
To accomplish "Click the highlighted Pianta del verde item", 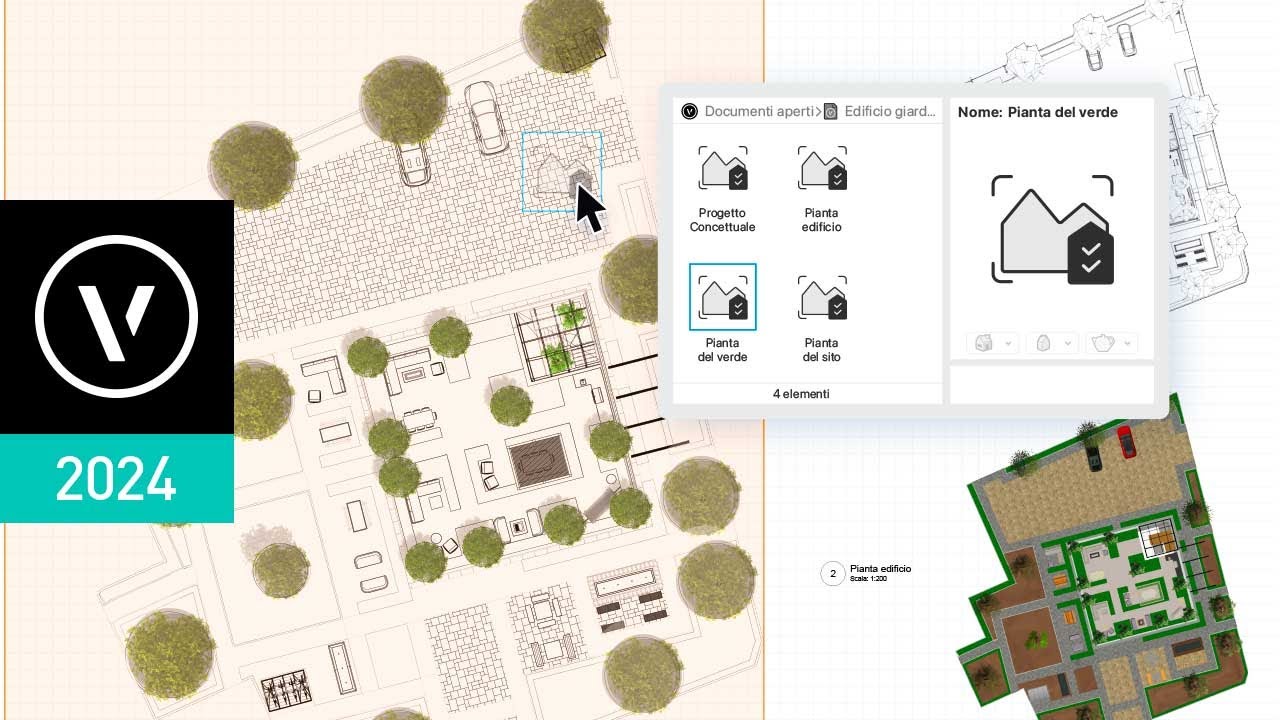I will click(722, 313).
